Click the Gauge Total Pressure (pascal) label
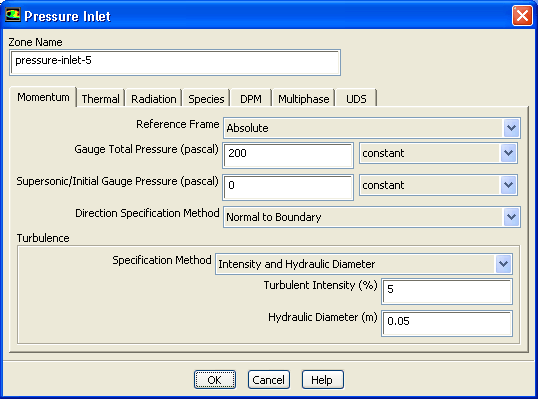Screen dimensions: 538x399 [x=147, y=149]
